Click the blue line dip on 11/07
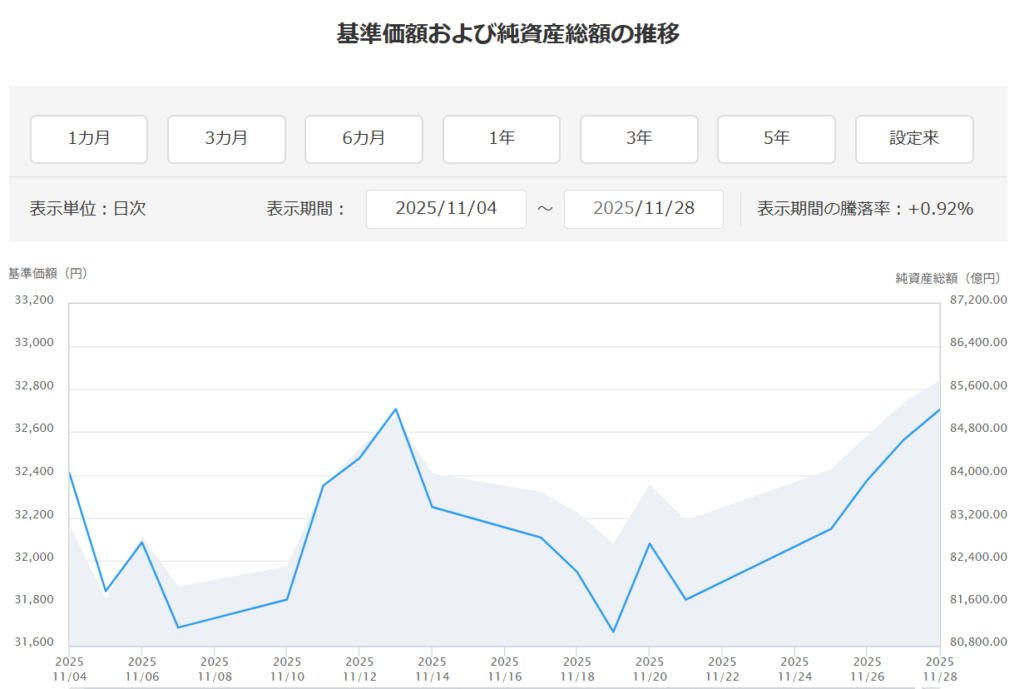This screenshot has height=689, width=1024. click(x=178, y=627)
